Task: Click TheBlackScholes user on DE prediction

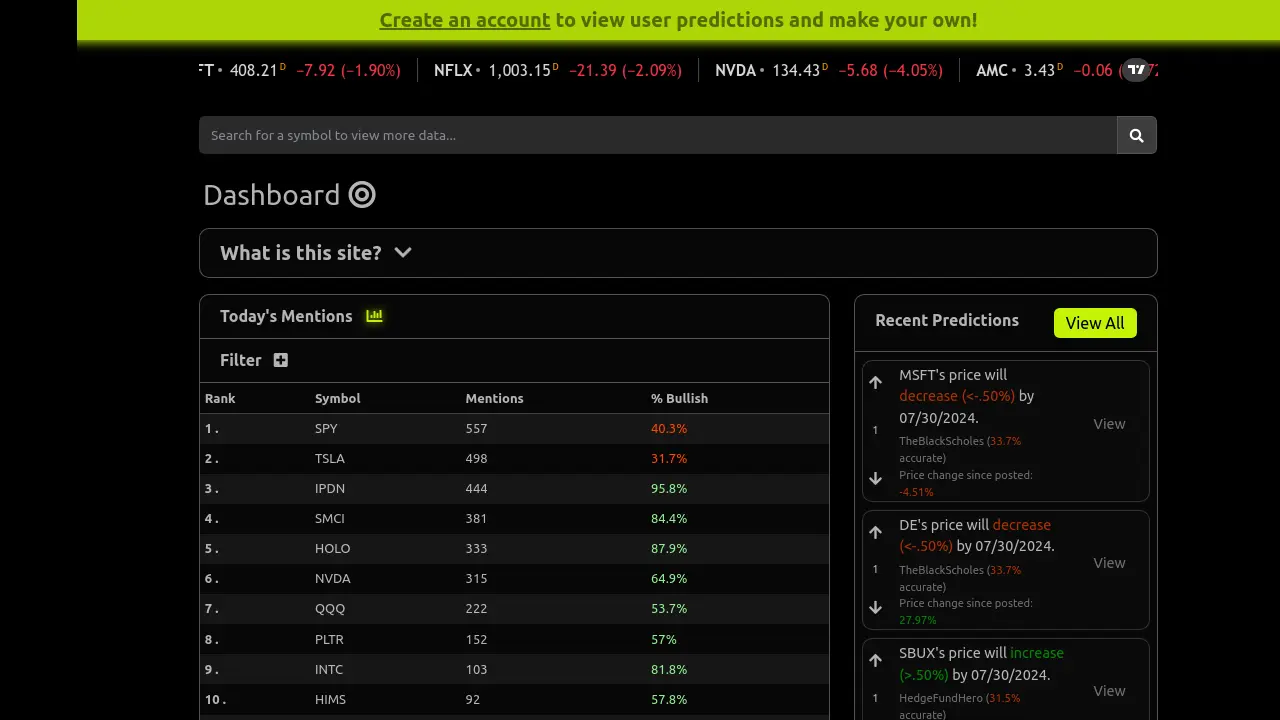Action: click(x=941, y=570)
